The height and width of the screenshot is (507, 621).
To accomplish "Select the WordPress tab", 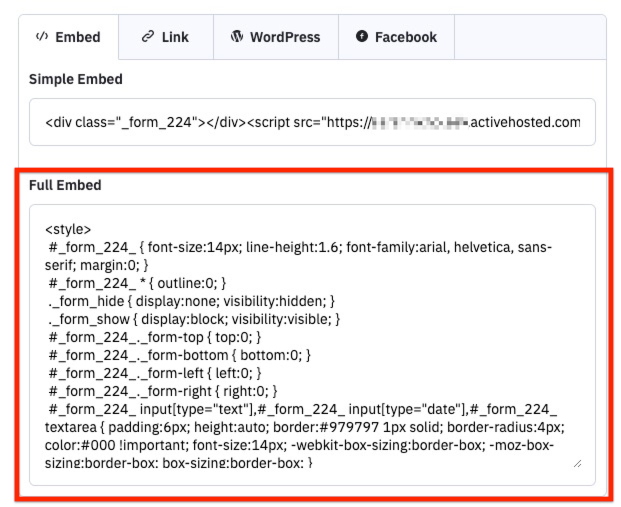I will point(275,37).
